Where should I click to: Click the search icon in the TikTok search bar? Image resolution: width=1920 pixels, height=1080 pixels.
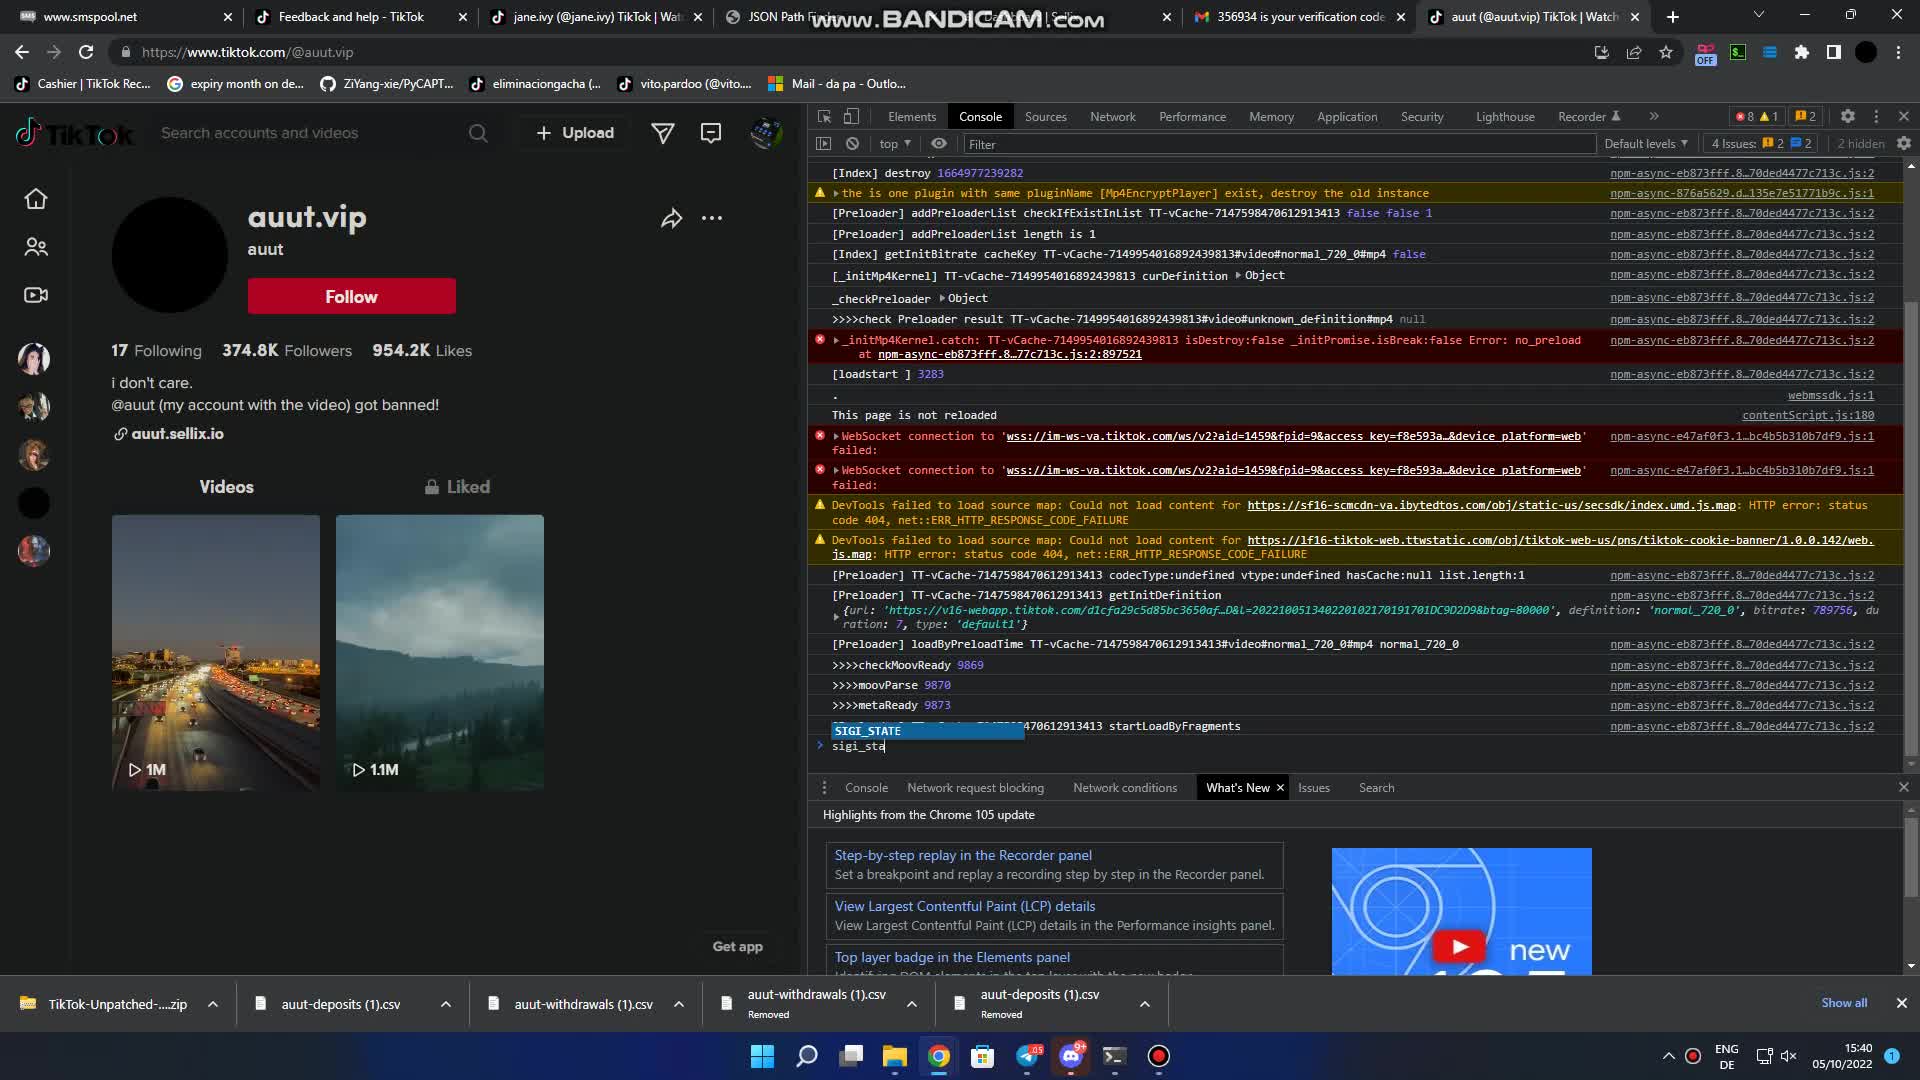coord(478,132)
